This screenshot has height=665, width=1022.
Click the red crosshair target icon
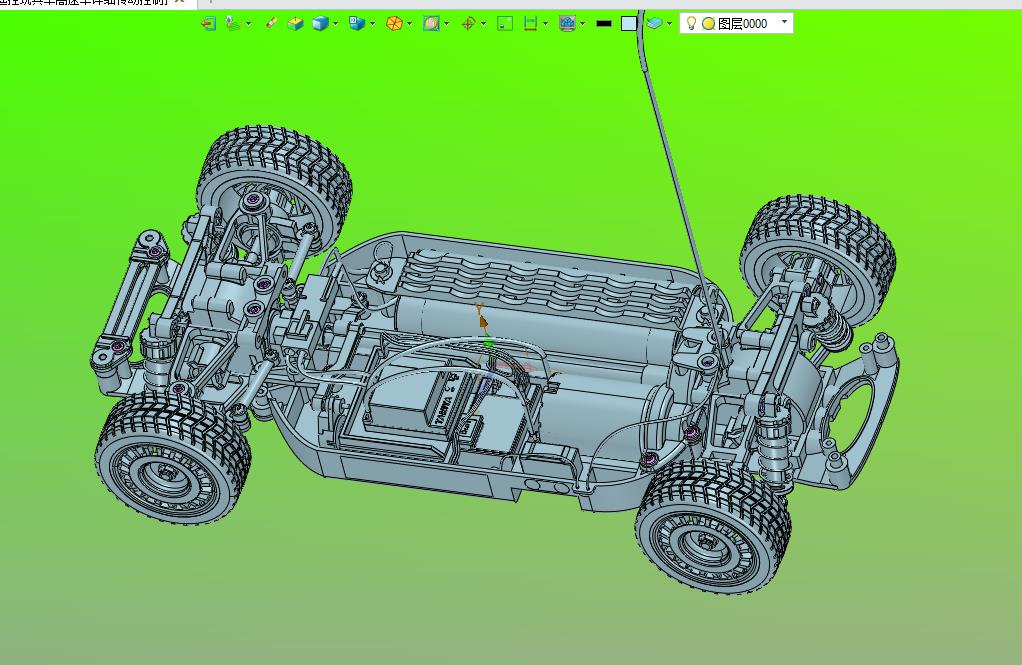(x=467, y=23)
